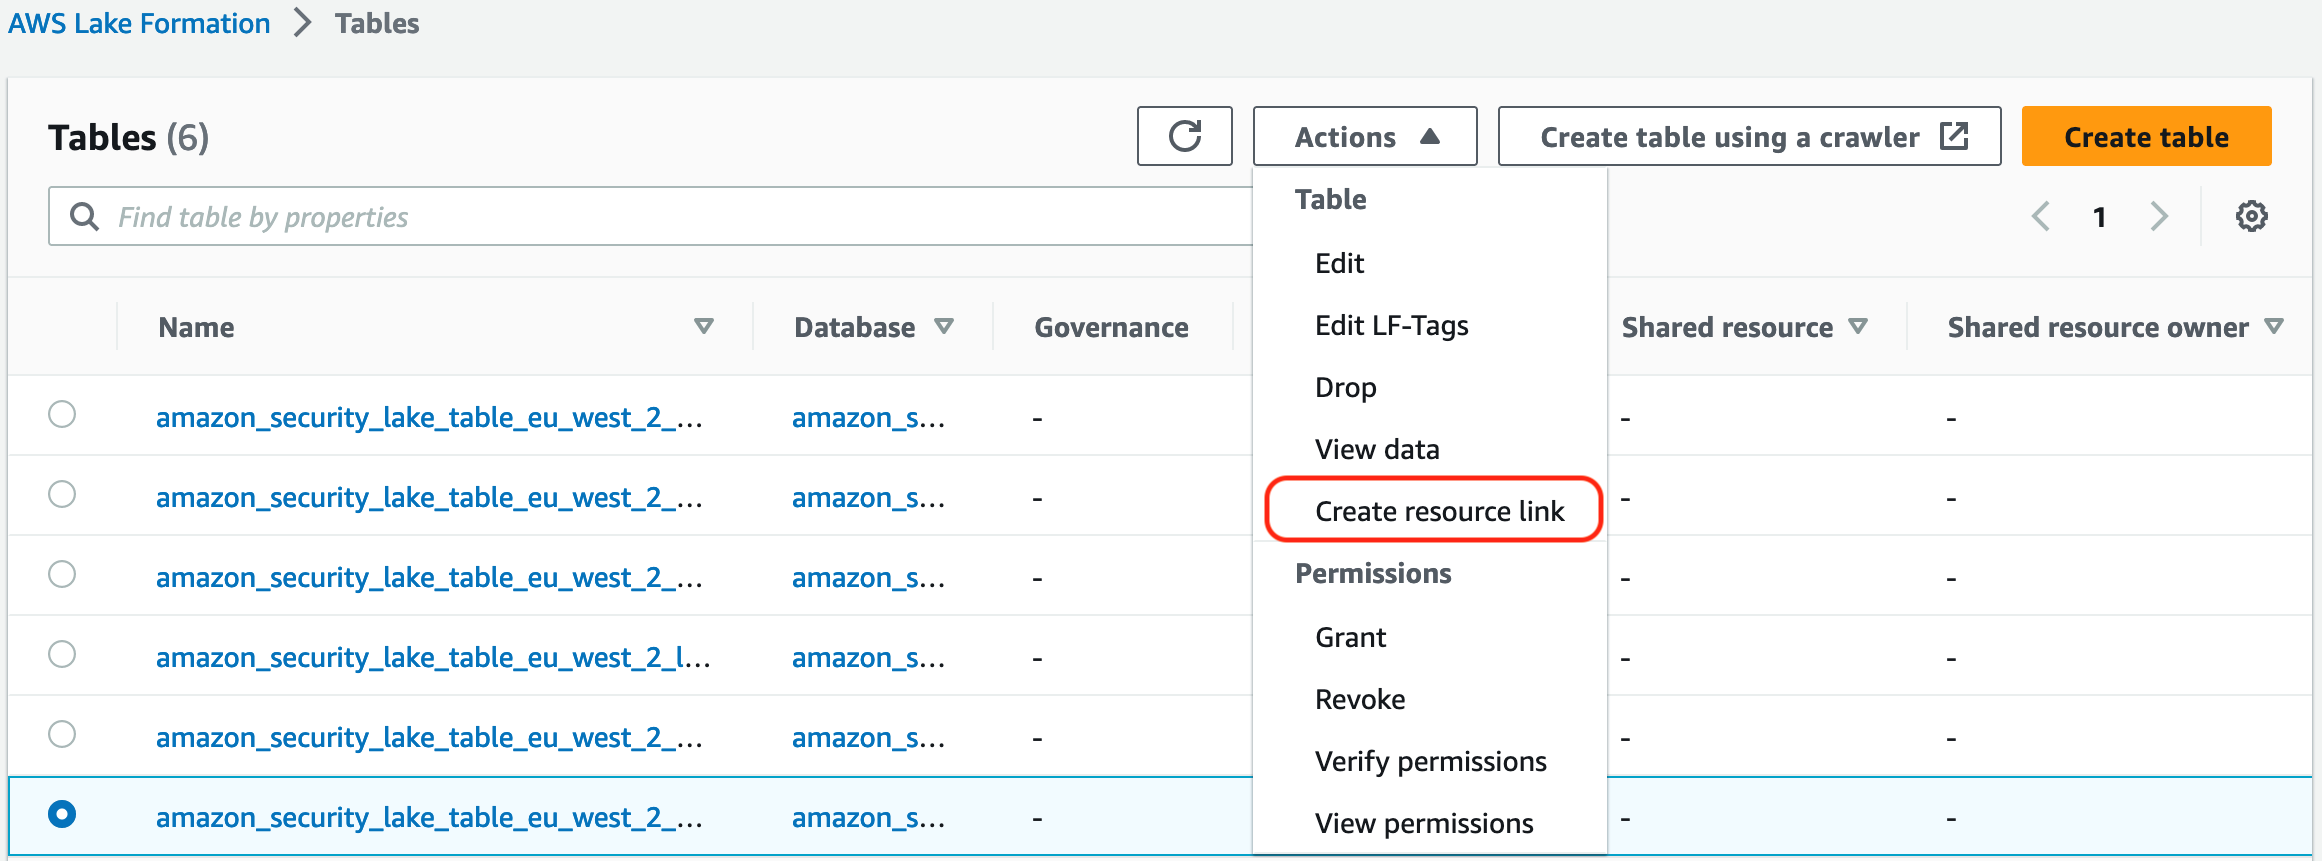Select Drop in the Actions menu

[1346, 387]
